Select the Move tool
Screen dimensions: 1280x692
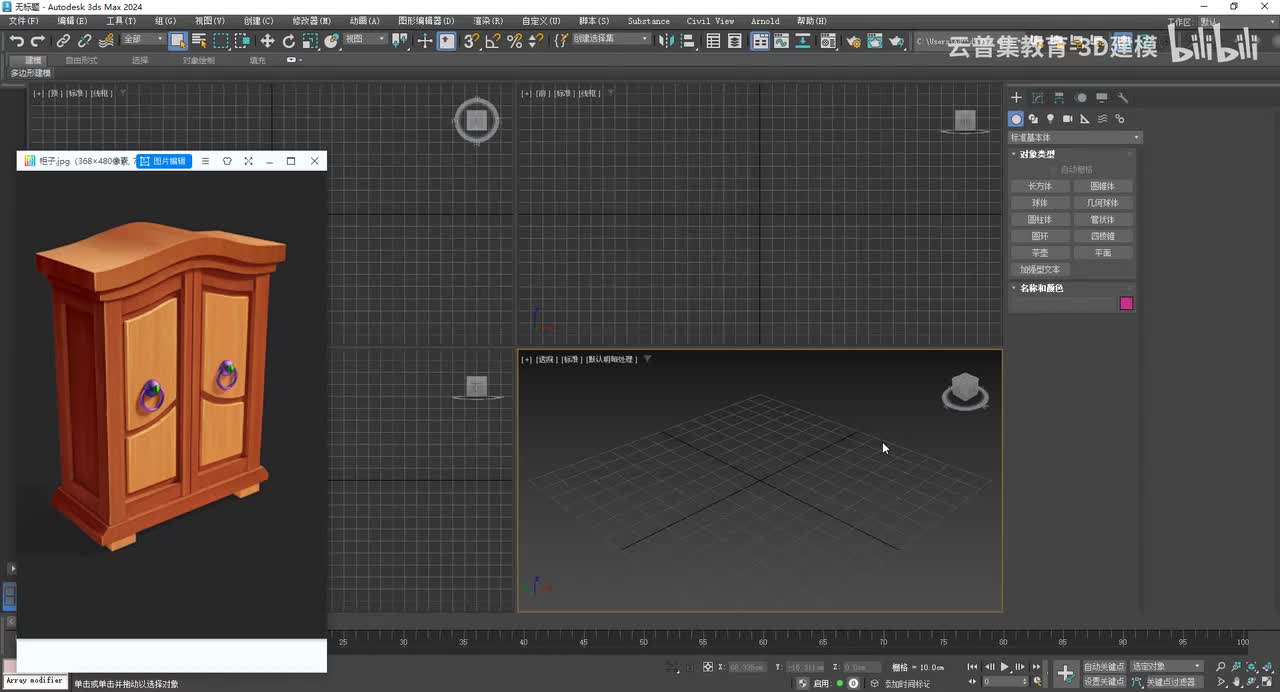[x=267, y=41]
